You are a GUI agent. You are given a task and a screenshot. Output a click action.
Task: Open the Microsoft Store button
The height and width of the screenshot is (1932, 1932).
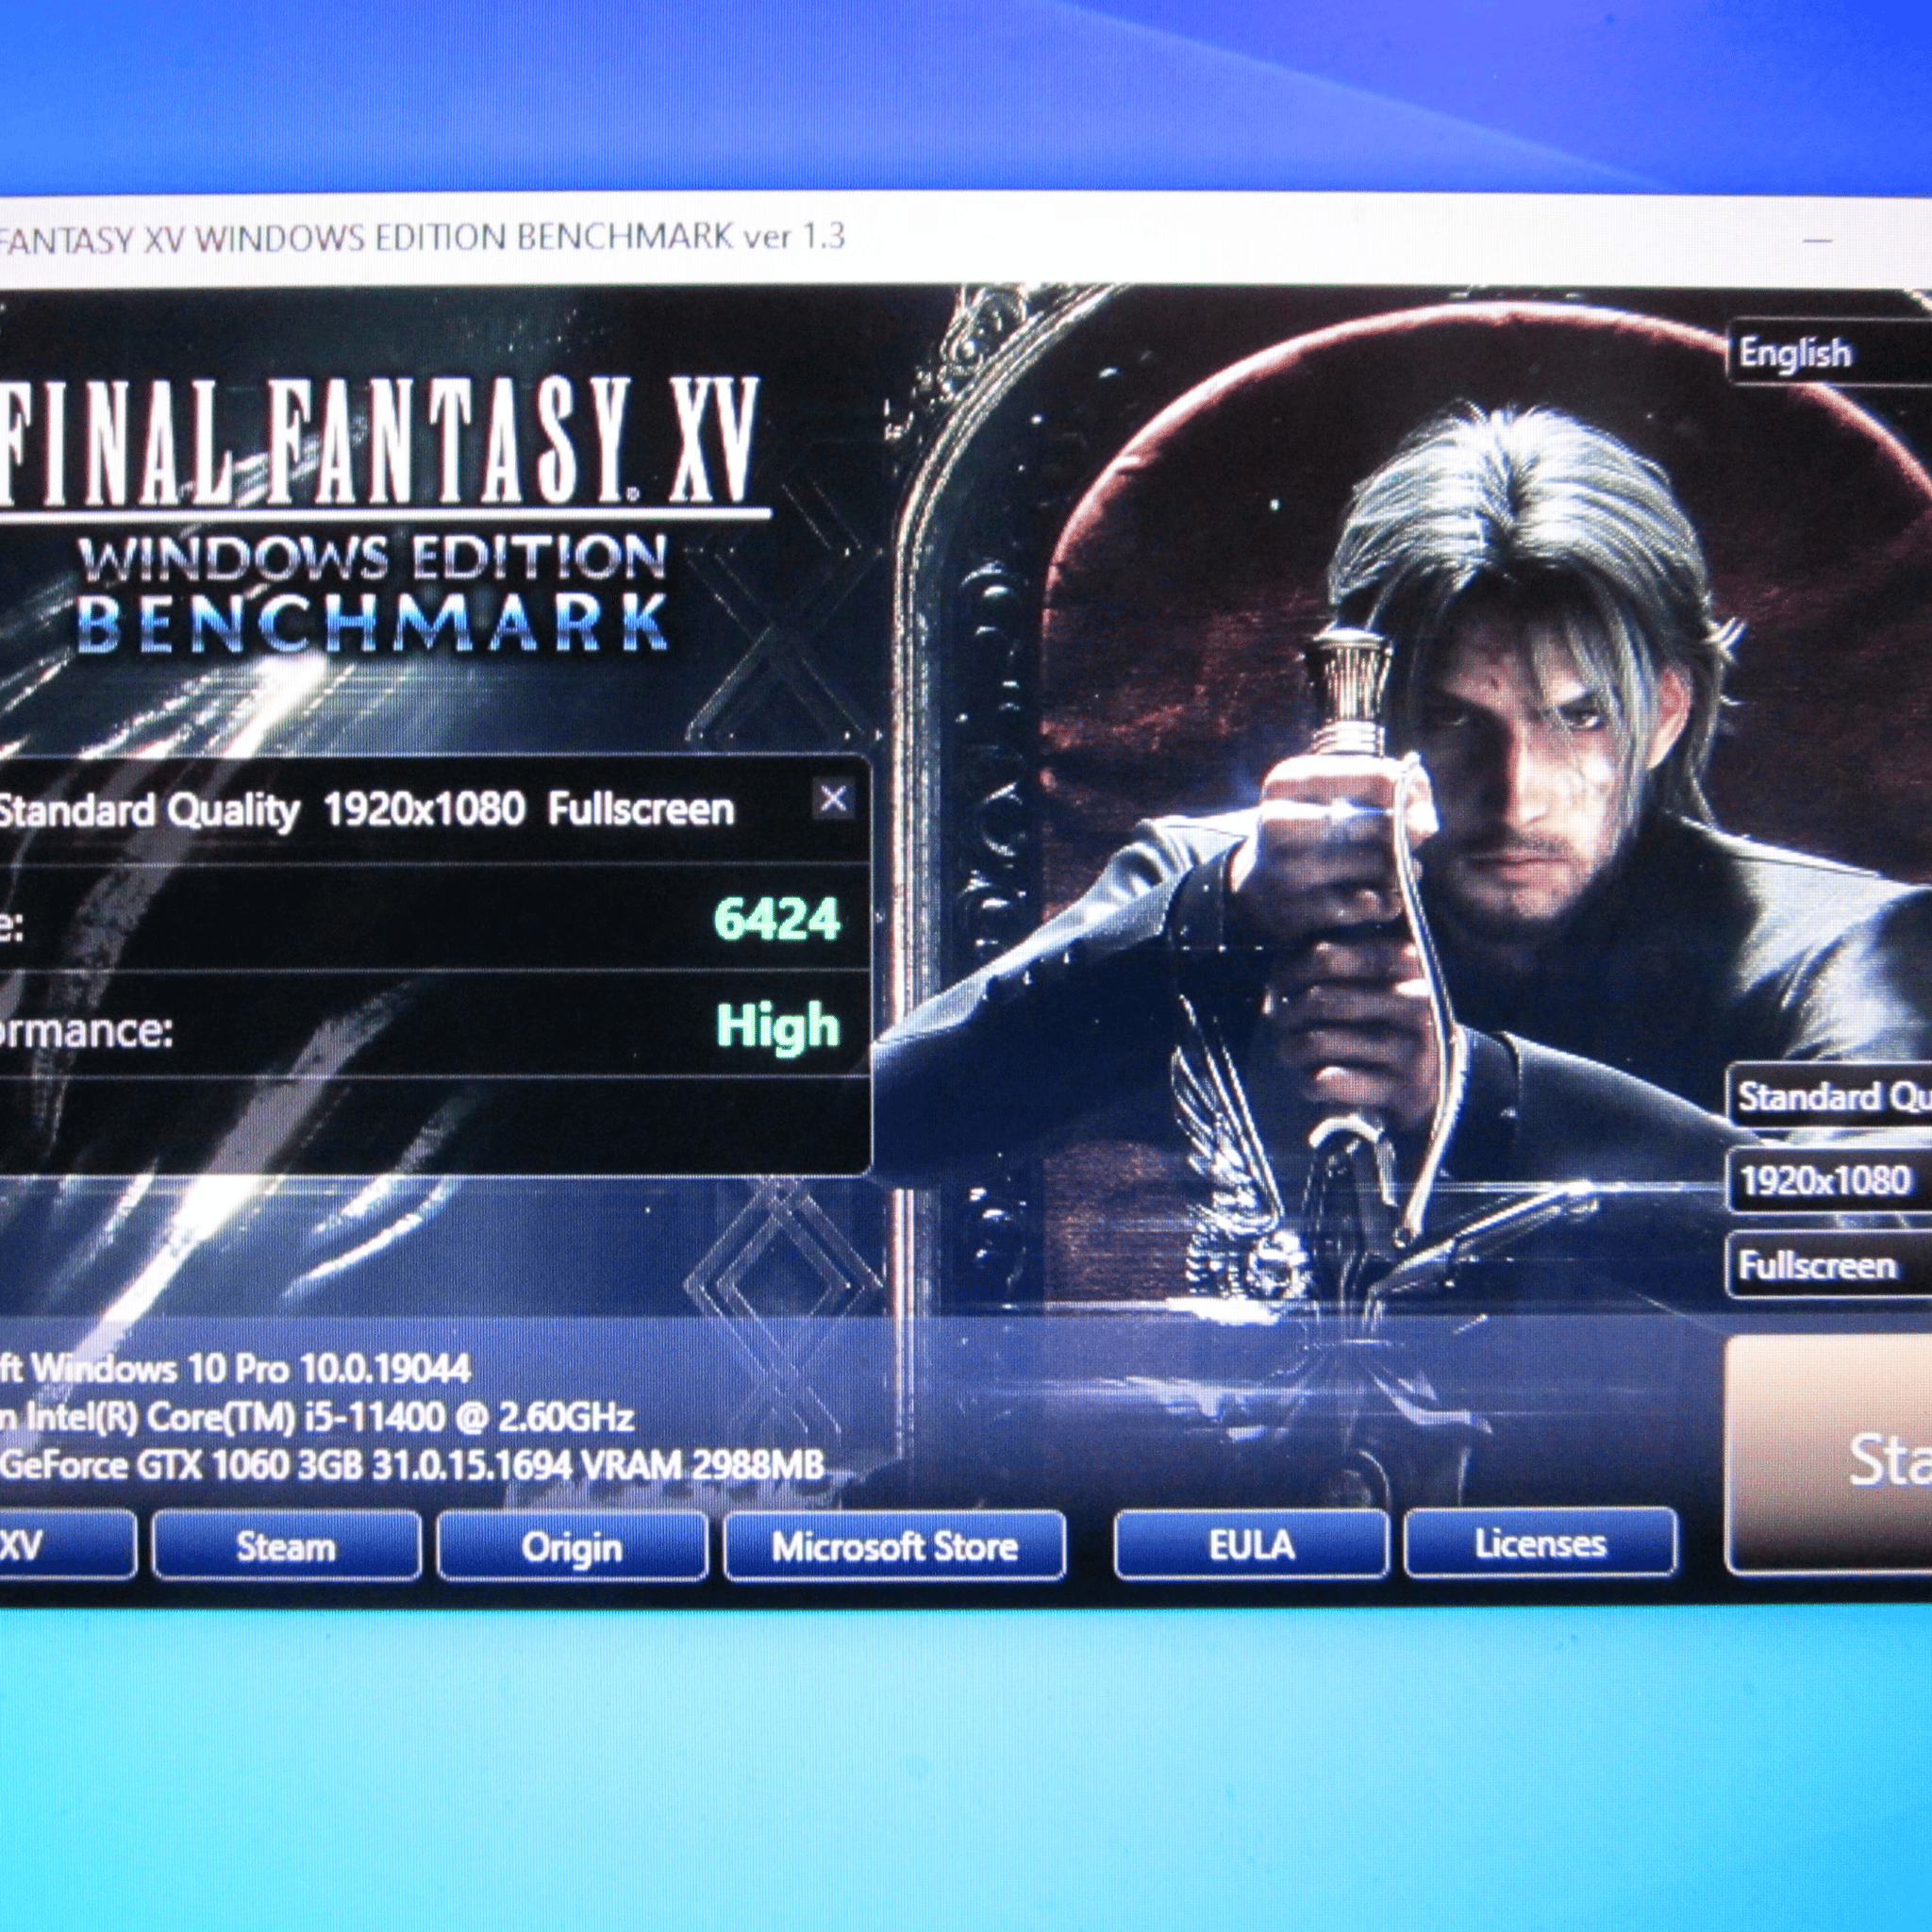click(895, 1547)
